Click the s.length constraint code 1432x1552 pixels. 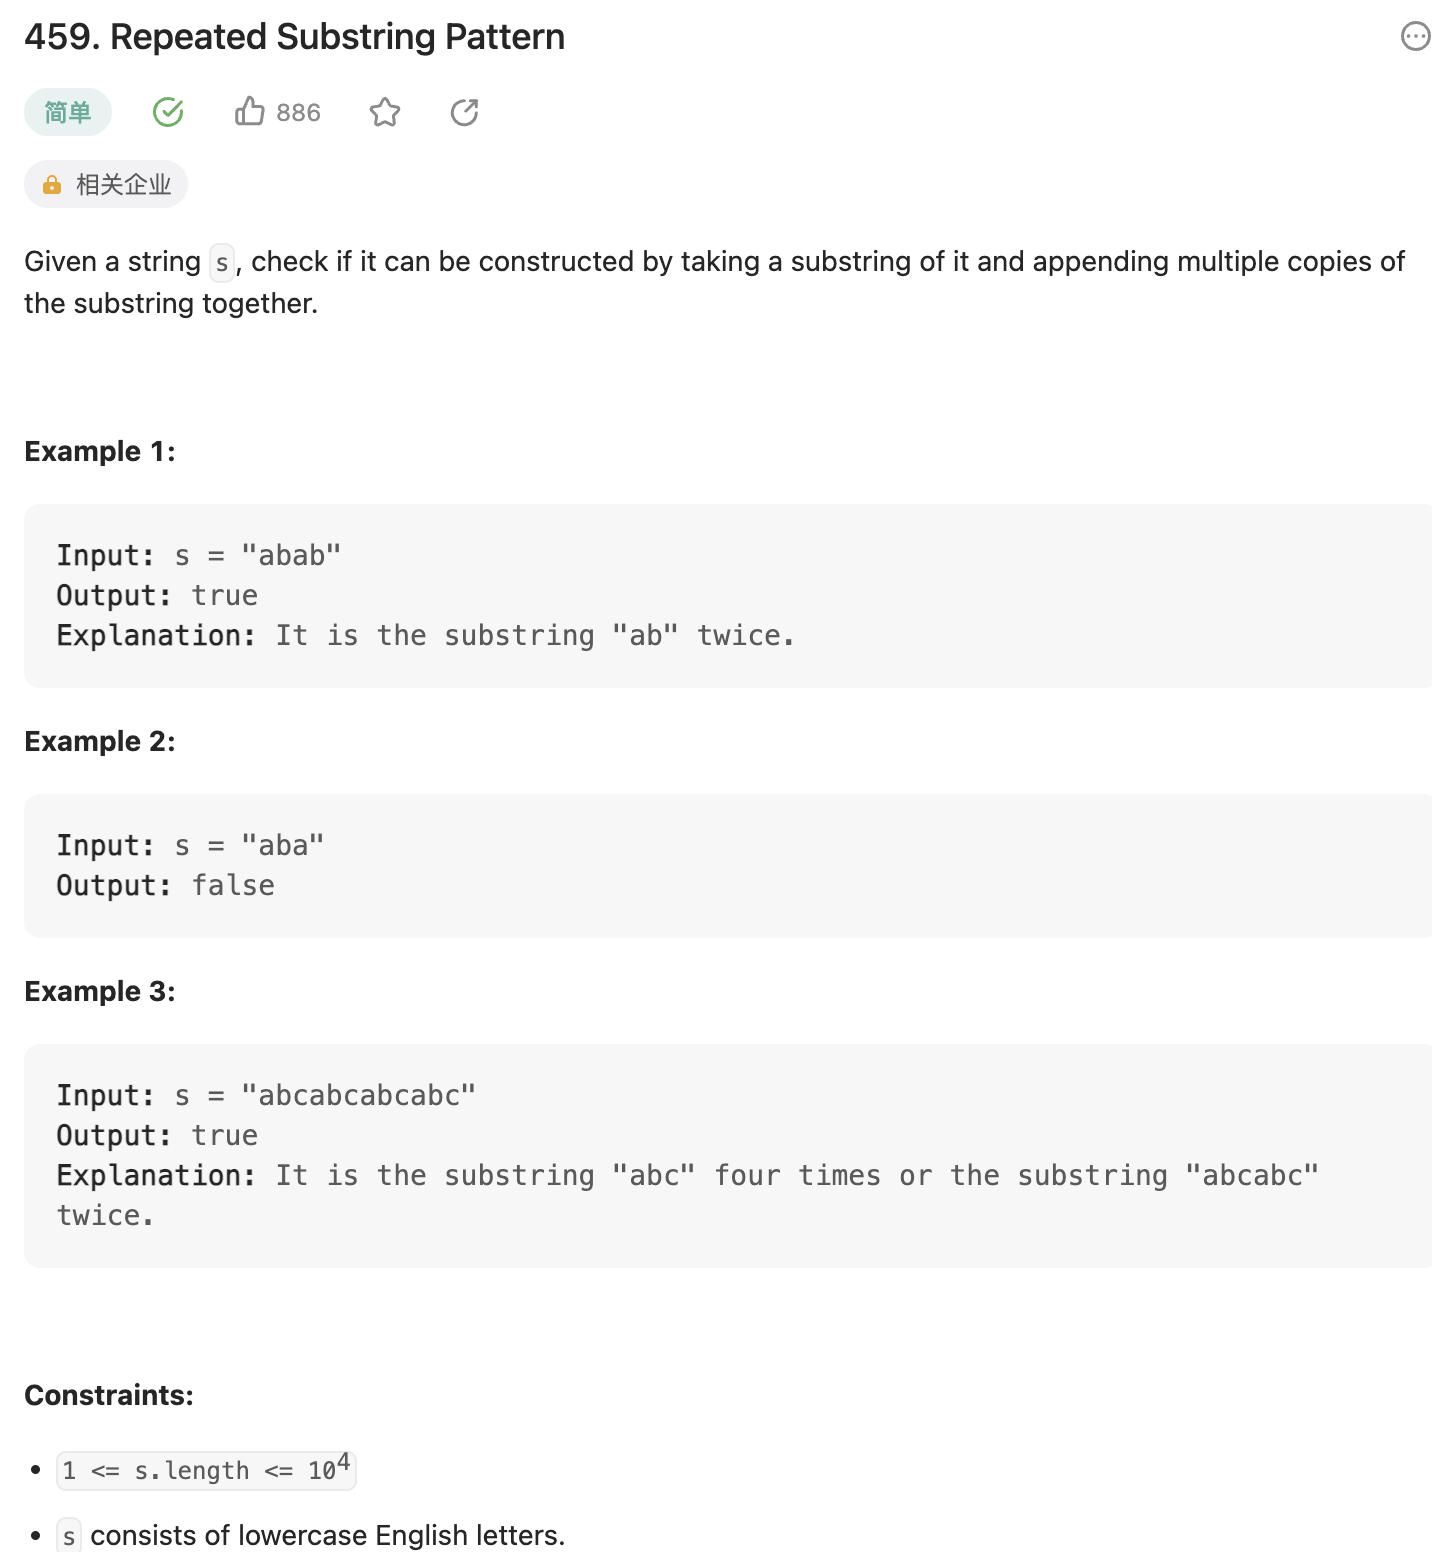(205, 1471)
